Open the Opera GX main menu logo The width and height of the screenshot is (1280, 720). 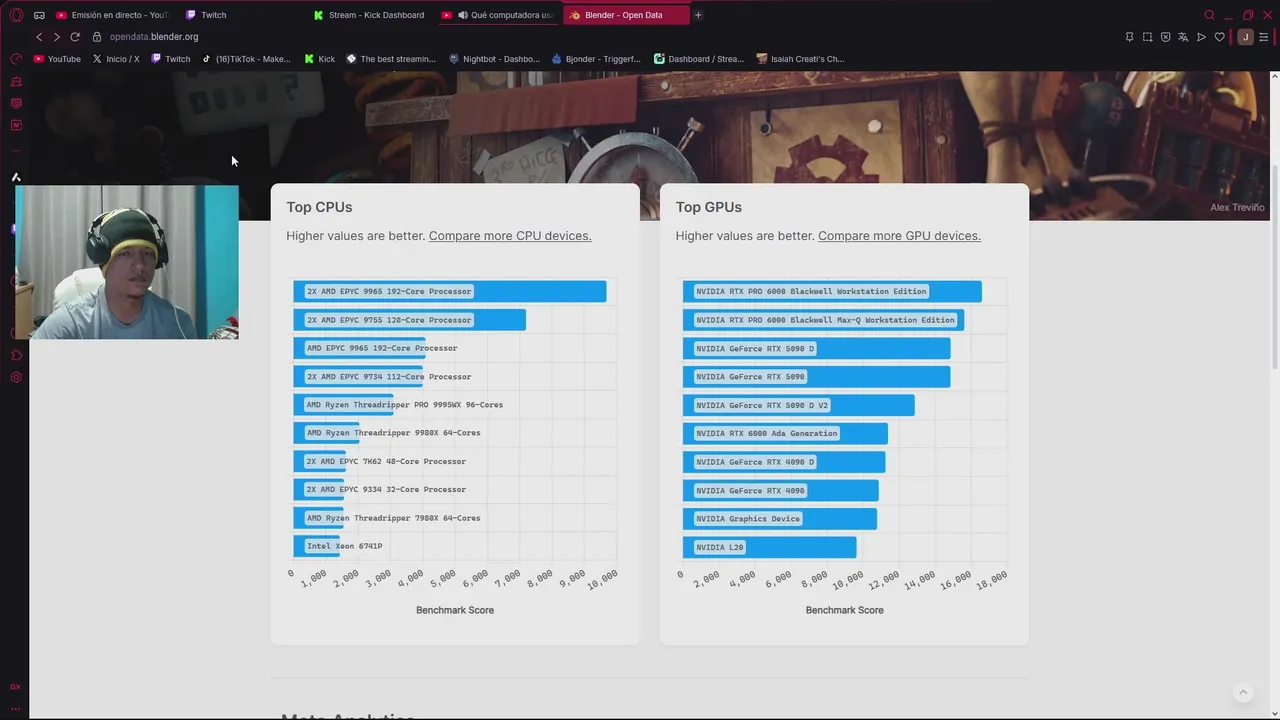(16, 15)
